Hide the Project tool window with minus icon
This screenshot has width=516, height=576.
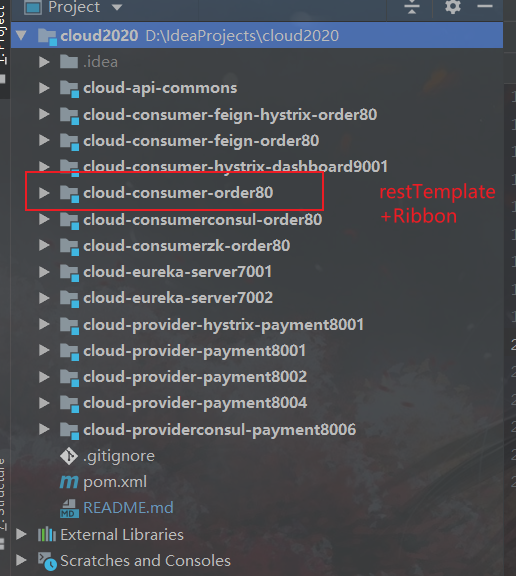tap(485, 6)
